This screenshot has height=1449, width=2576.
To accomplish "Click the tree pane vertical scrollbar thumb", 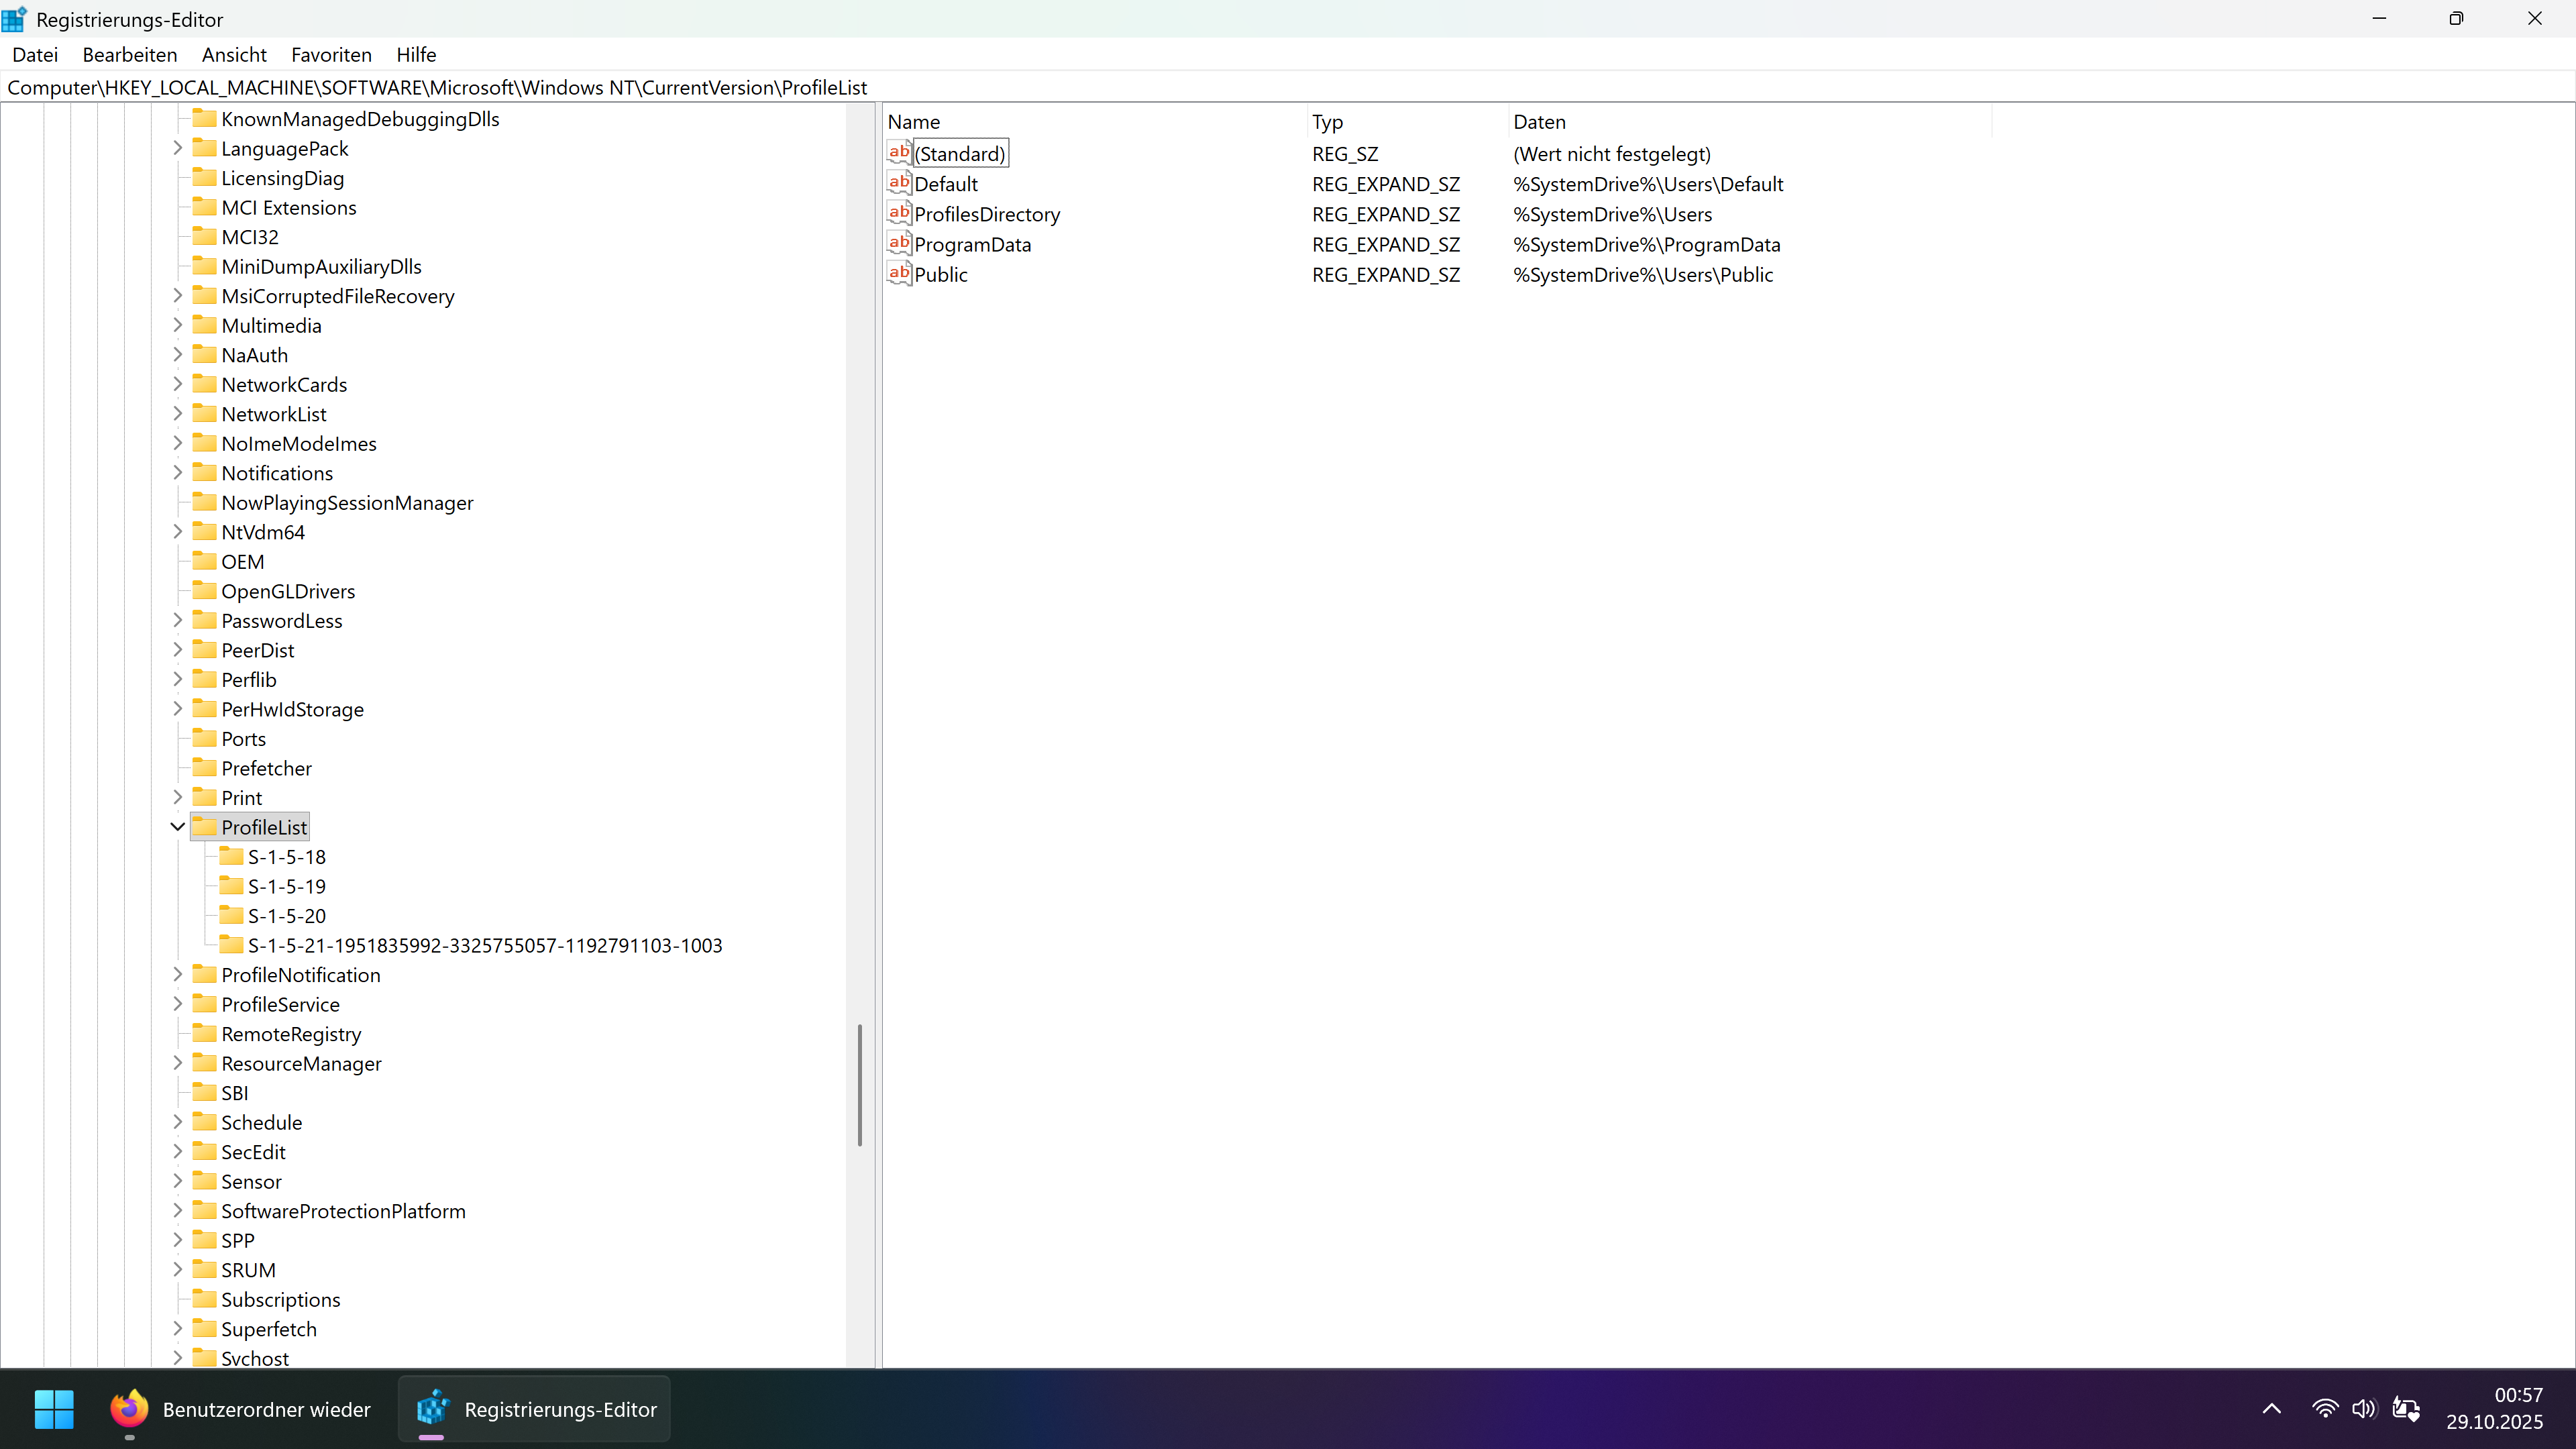I will click(859, 1085).
